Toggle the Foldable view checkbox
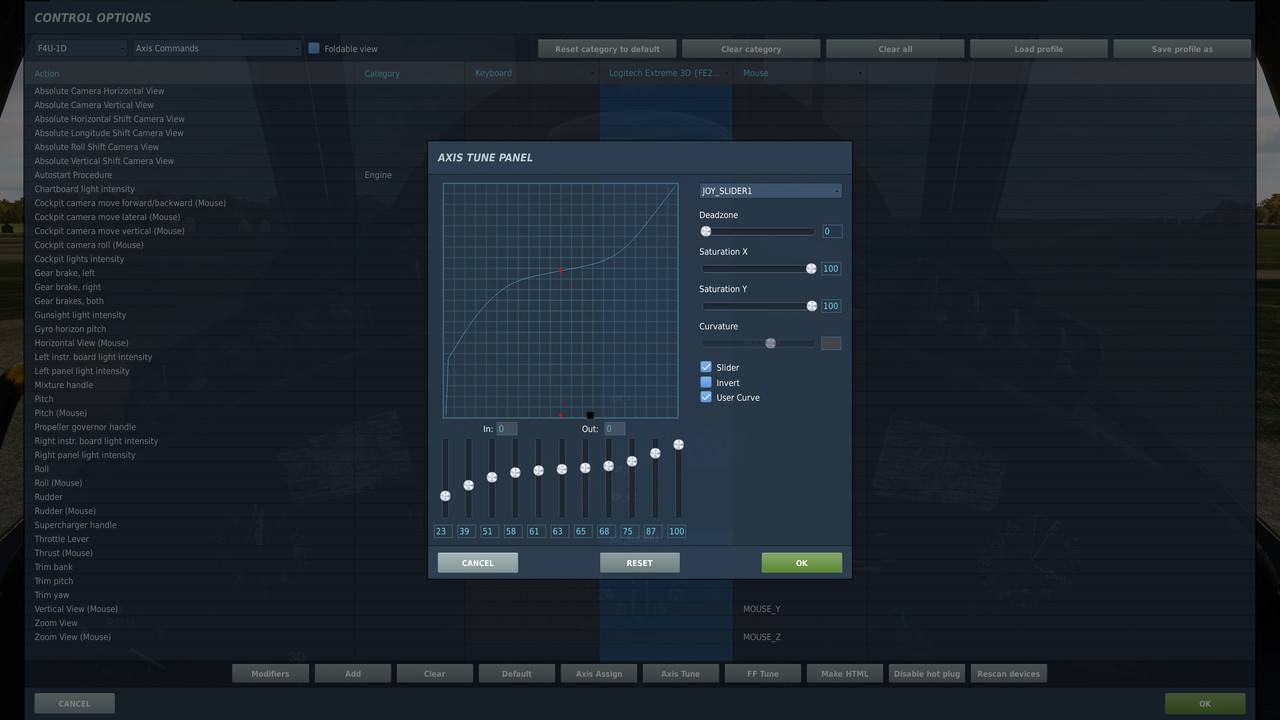 pos(314,48)
